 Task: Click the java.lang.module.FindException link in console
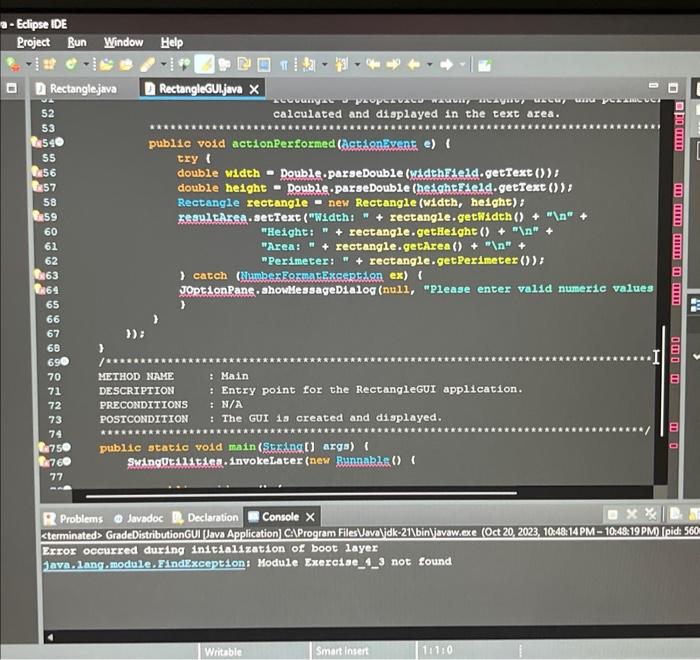pyautogui.click(x=144, y=564)
